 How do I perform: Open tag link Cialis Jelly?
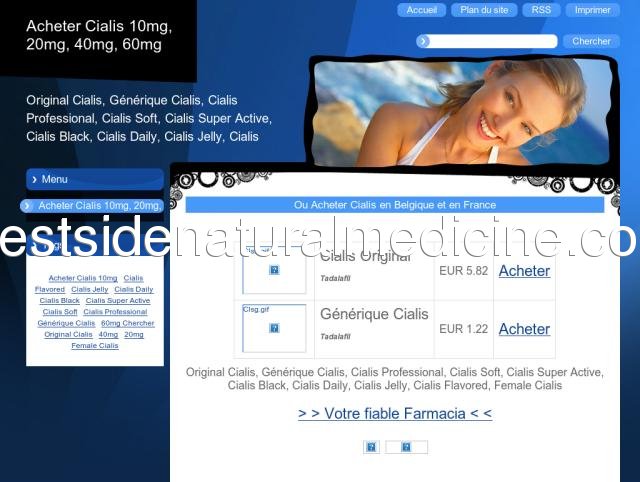point(89,289)
